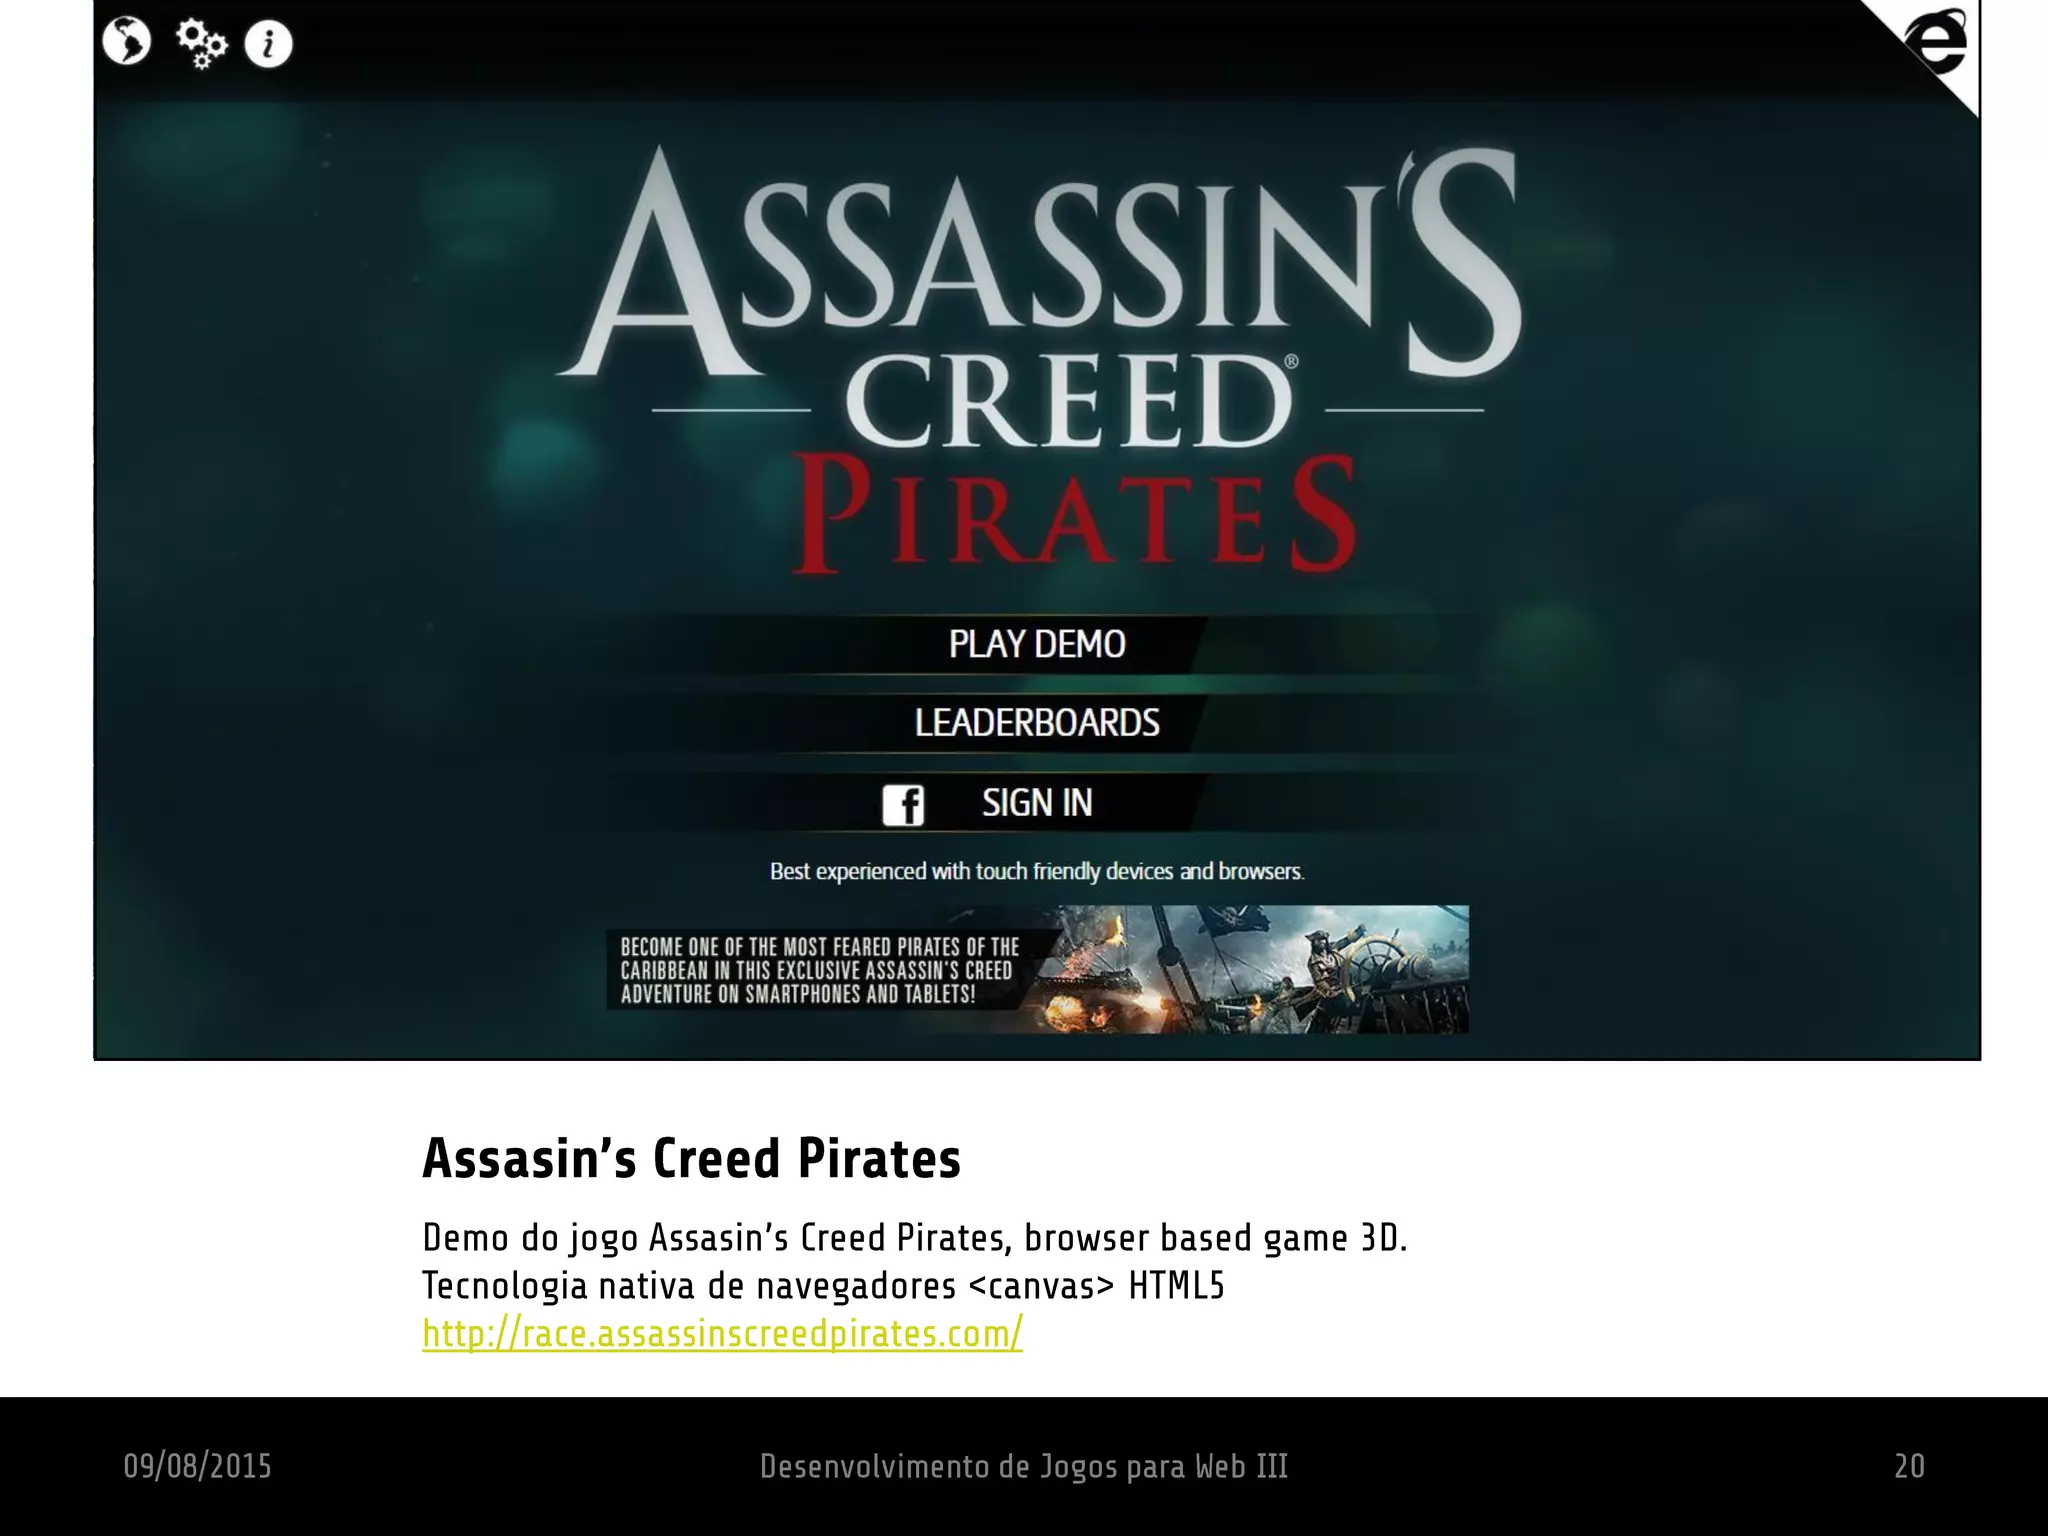Click the red Pirates title word
2048x1536 pixels.
point(1075,515)
